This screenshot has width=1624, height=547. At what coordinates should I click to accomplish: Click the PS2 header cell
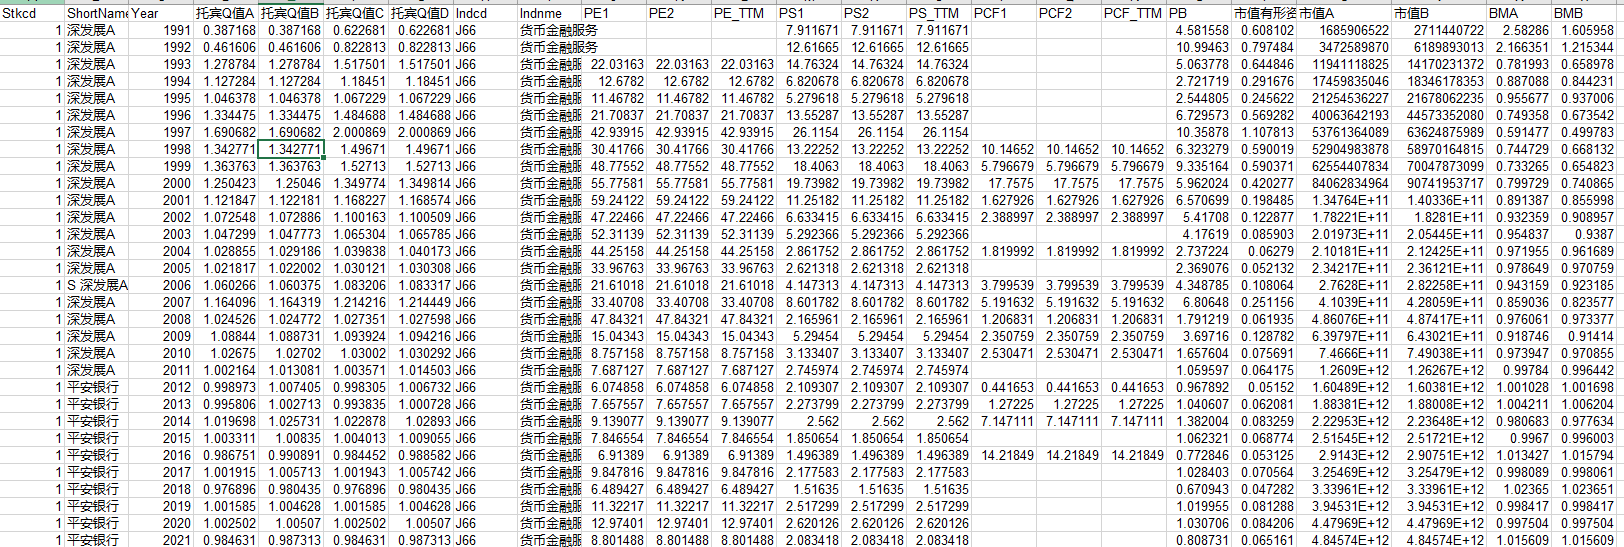(x=874, y=13)
